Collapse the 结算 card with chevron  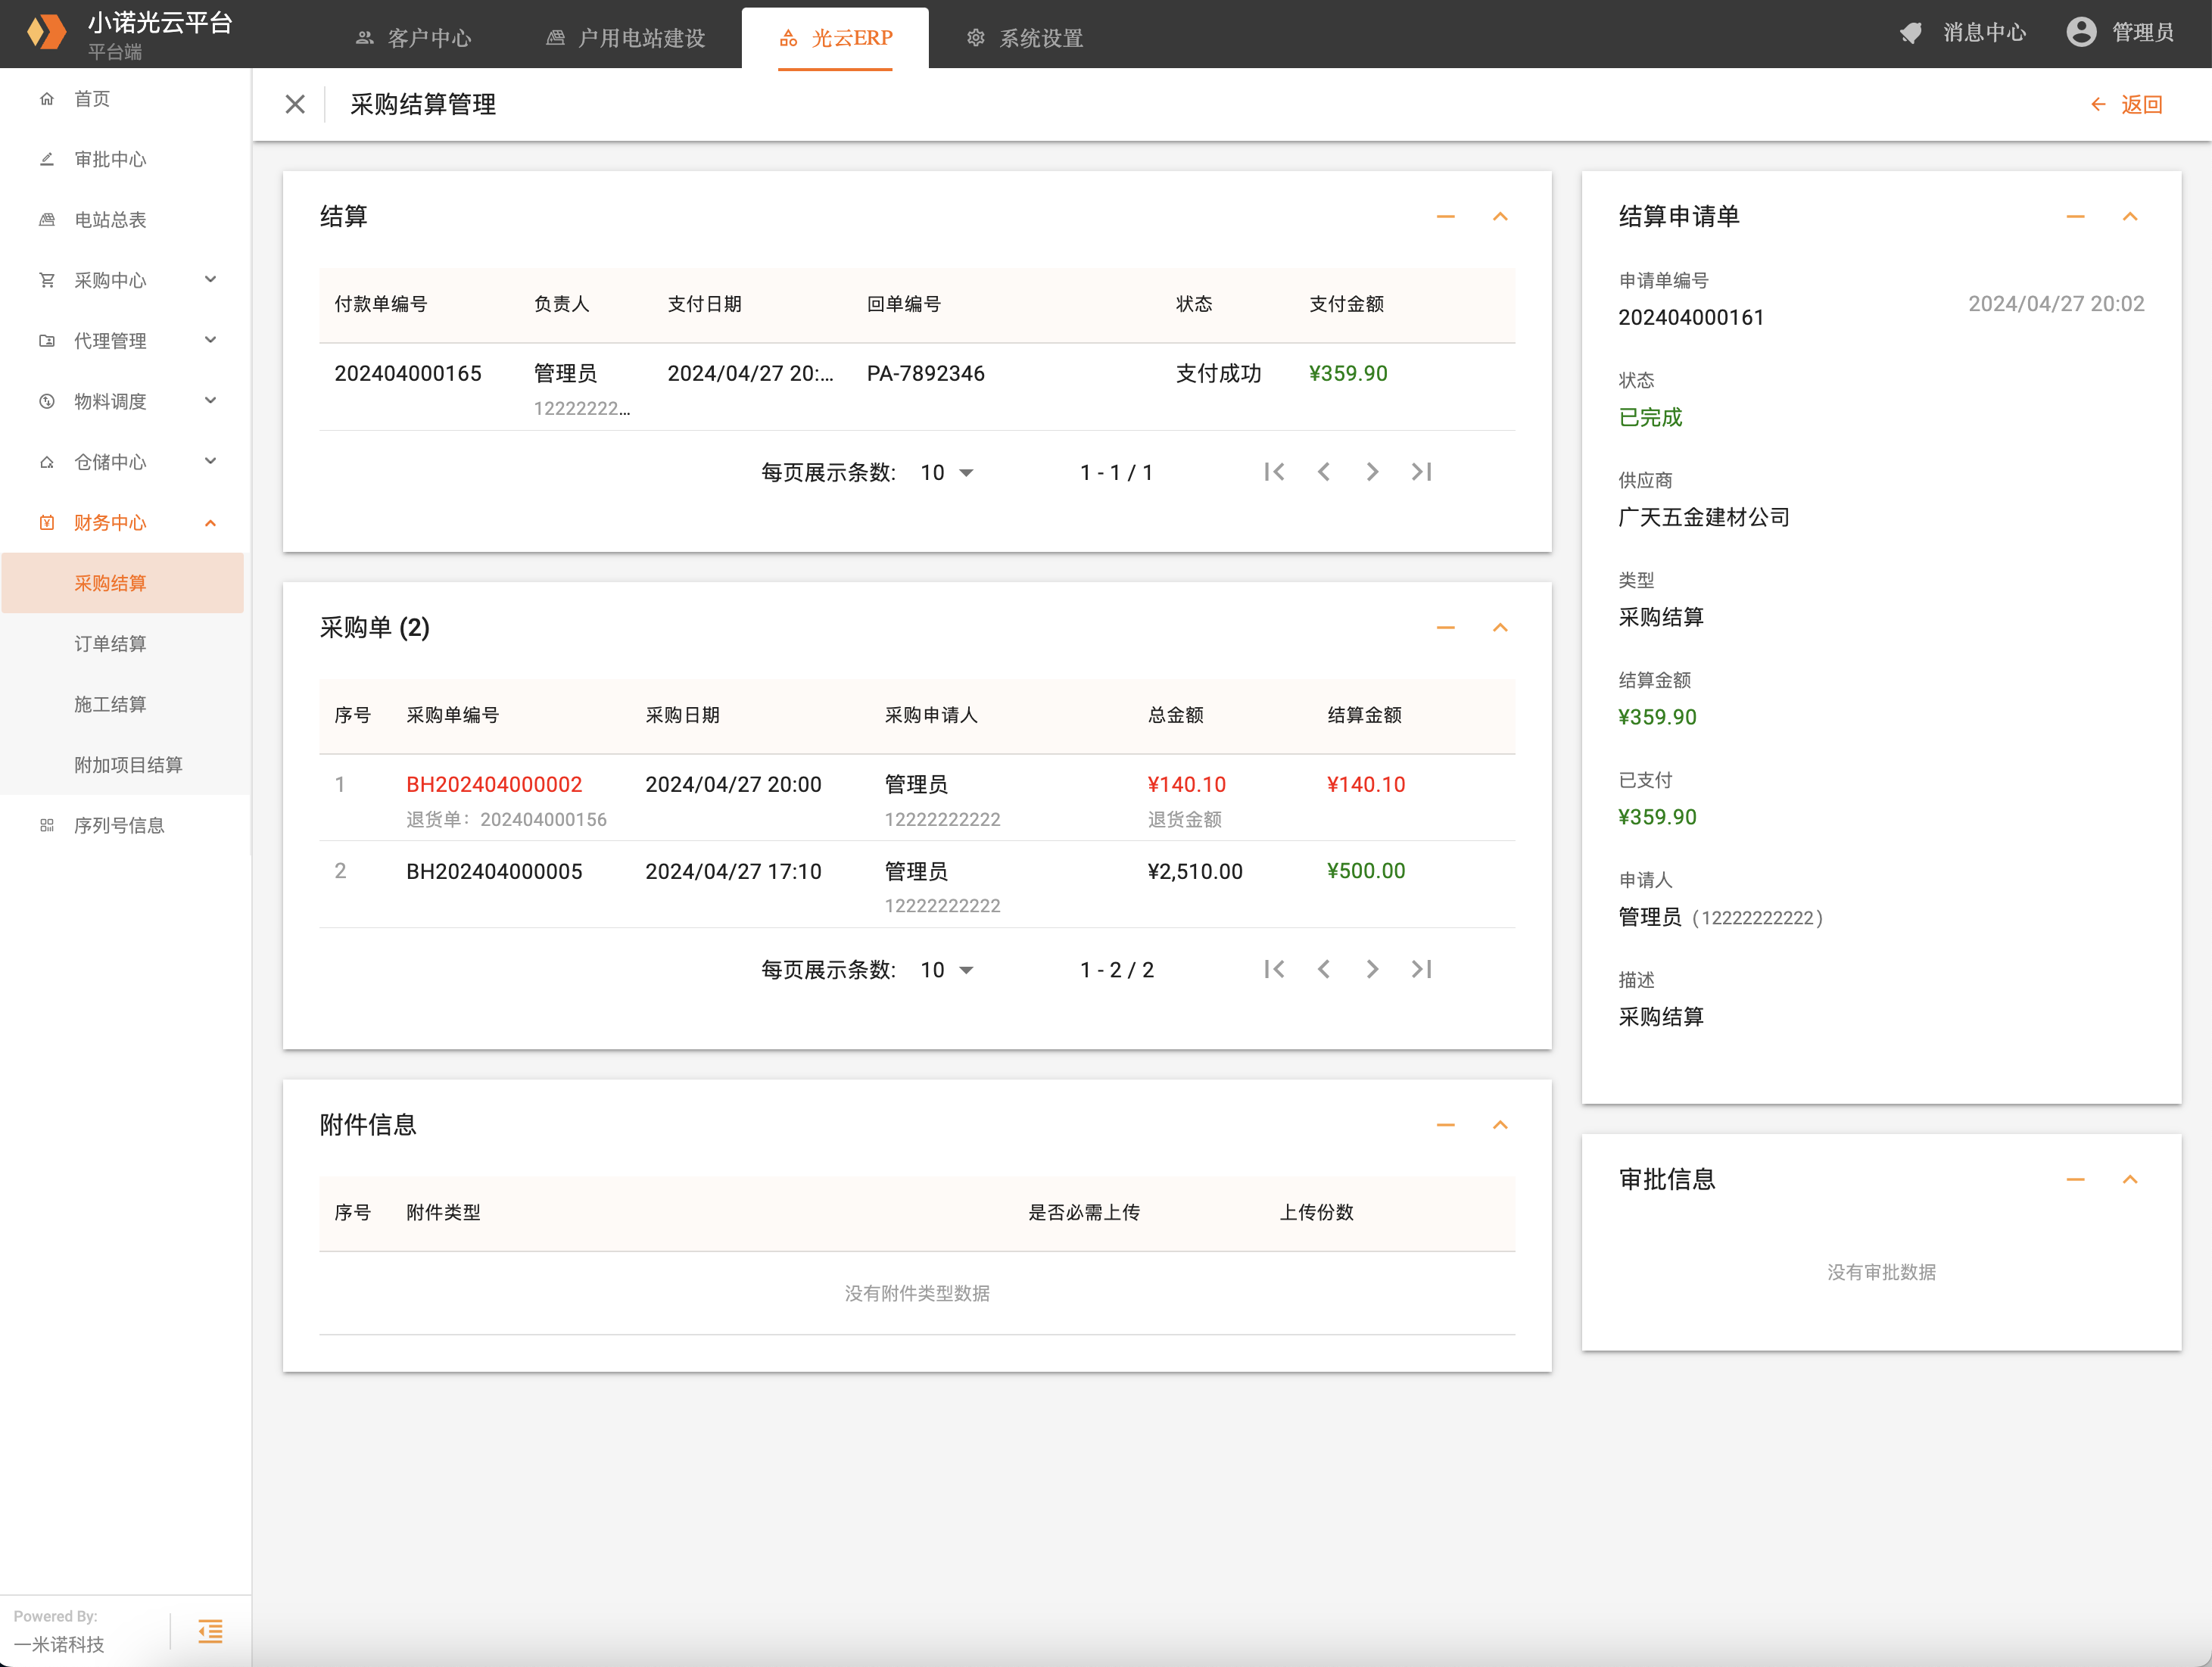(1500, 217)
